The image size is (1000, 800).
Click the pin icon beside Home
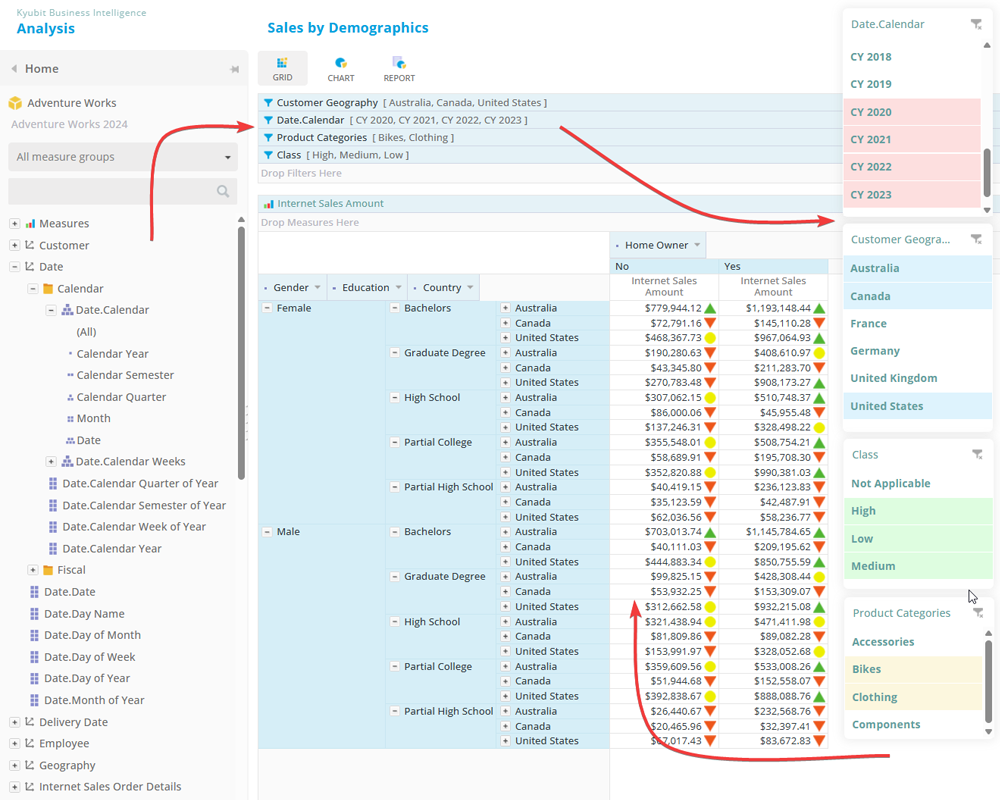(234, 69)
